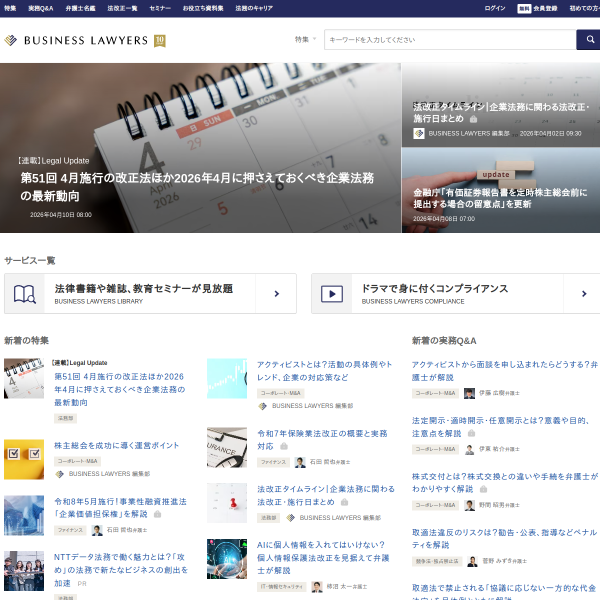
Task: Click group photo thumbnail for NTTデータ article
Action: tap(24, 571)
